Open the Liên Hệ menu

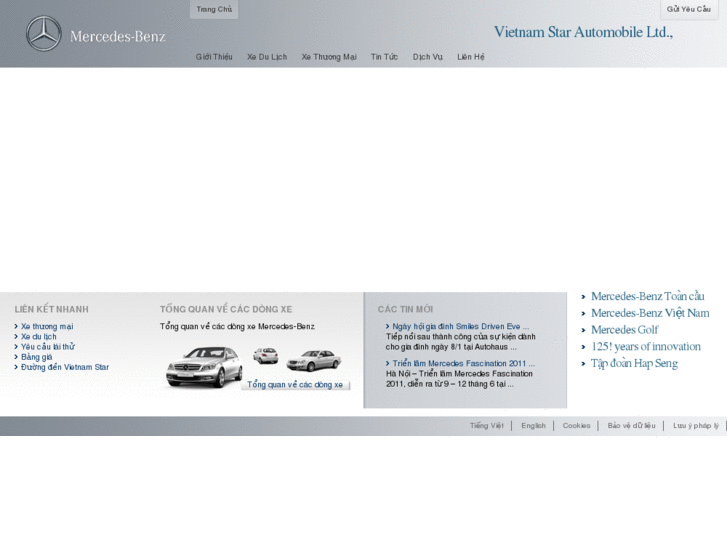click(x=471, y=57)
